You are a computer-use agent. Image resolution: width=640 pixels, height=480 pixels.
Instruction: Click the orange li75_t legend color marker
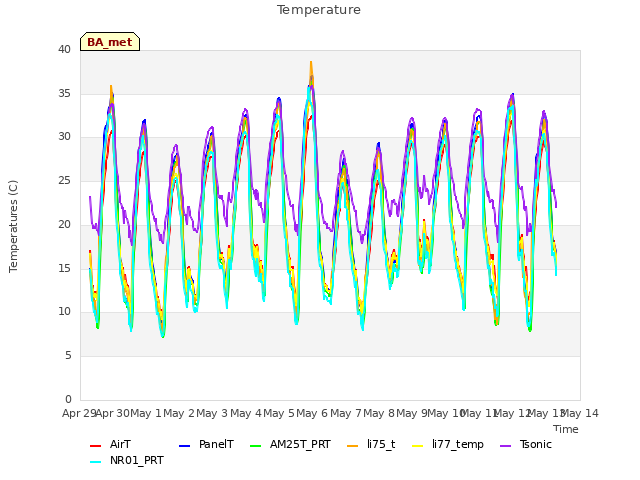353,446
